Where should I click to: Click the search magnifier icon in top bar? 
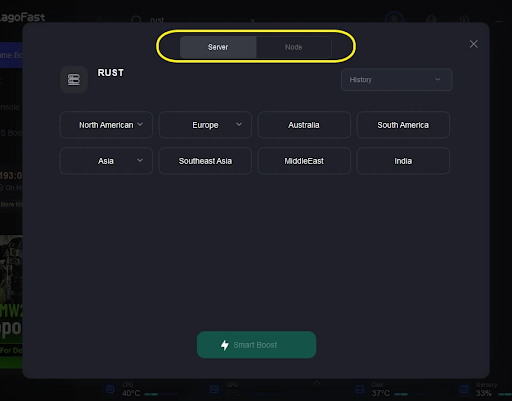[x=136, y=20]
